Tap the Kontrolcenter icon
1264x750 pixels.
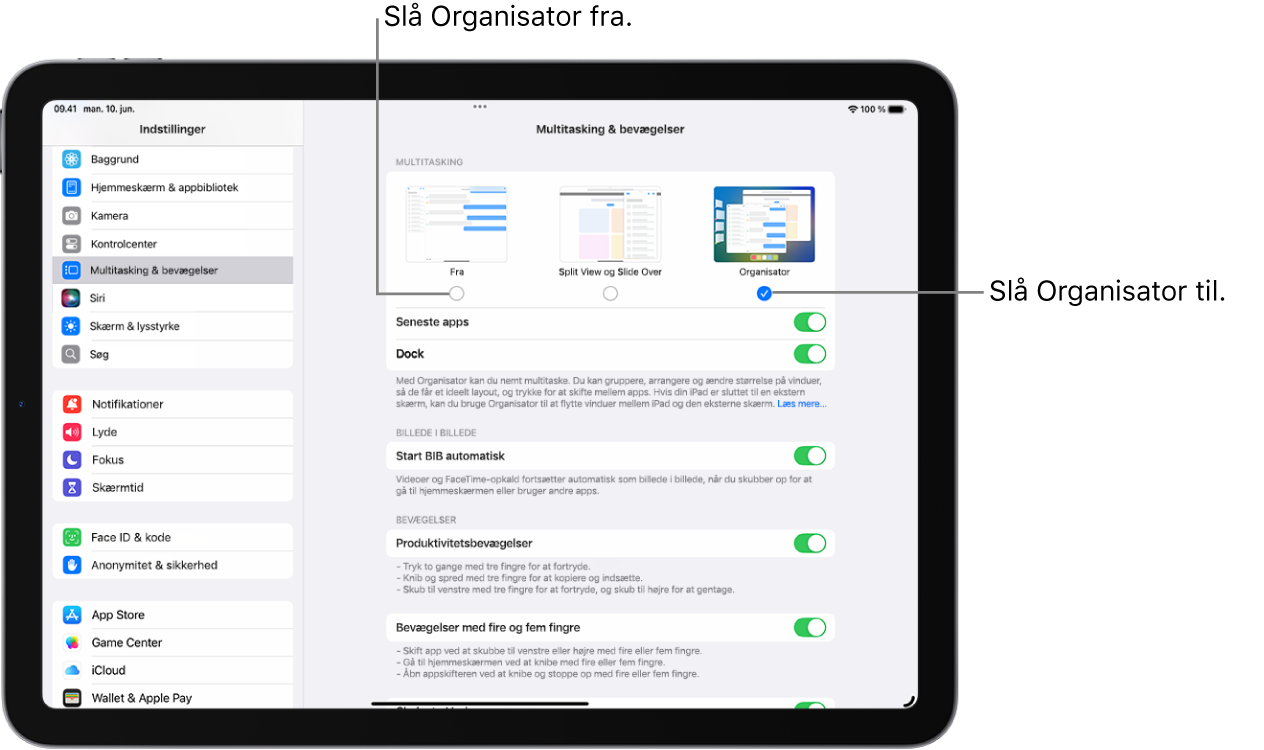tap(71, 243)
